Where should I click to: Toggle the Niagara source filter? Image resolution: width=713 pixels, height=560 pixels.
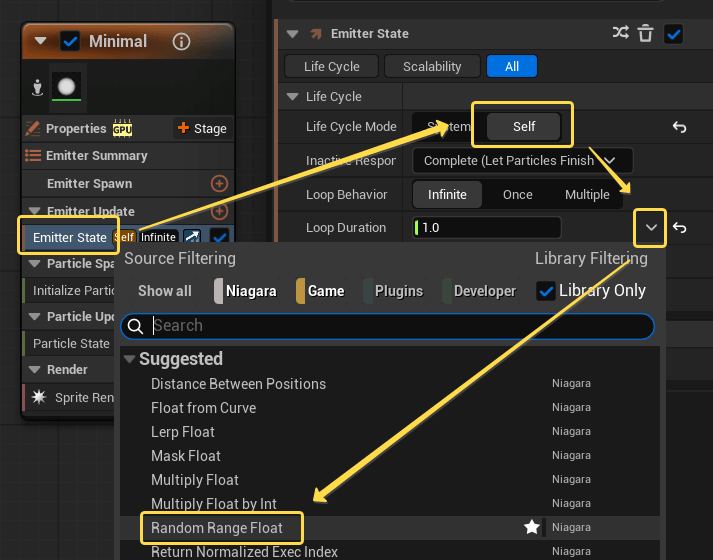246,291
